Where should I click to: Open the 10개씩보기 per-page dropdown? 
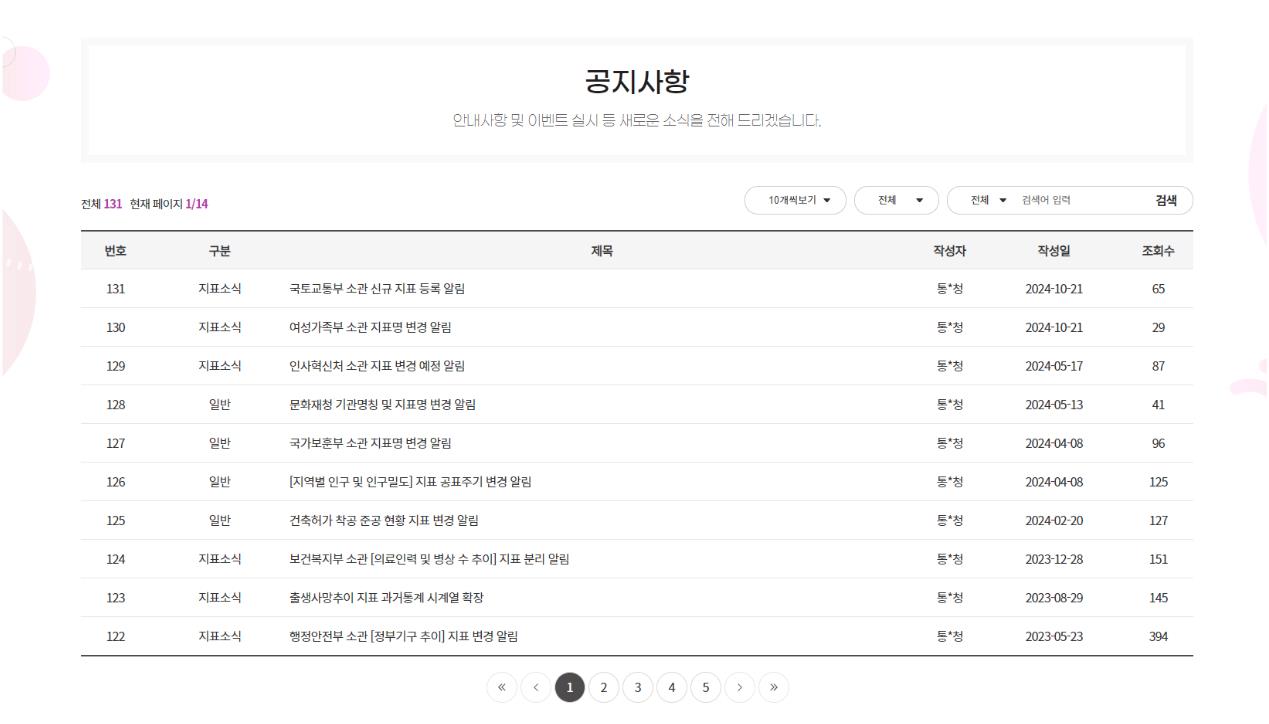click(796, 200)
